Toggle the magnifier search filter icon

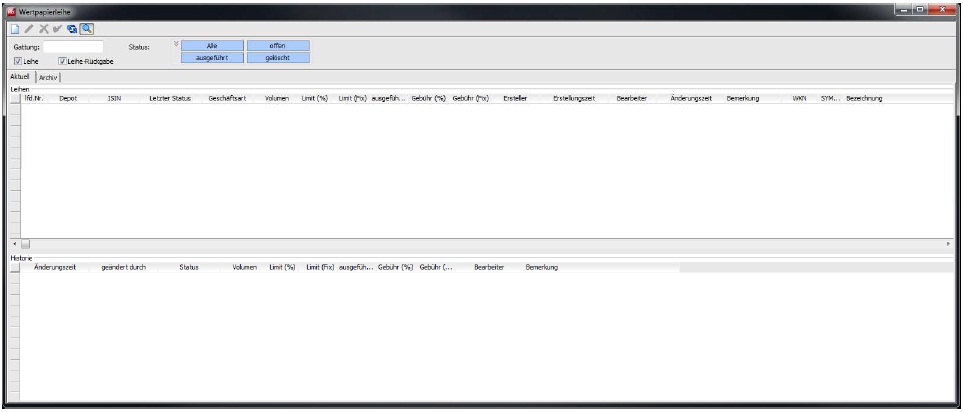pos(86,28)
